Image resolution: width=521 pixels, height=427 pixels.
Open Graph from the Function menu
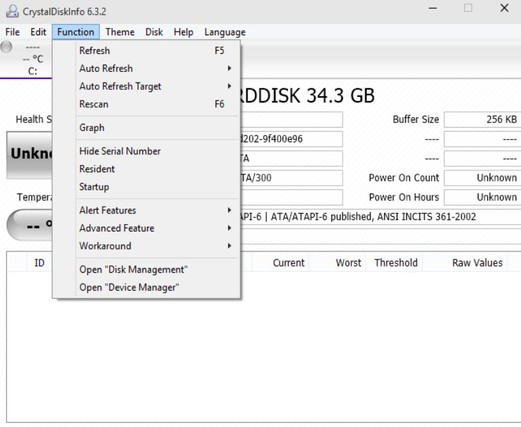point(147,128)
